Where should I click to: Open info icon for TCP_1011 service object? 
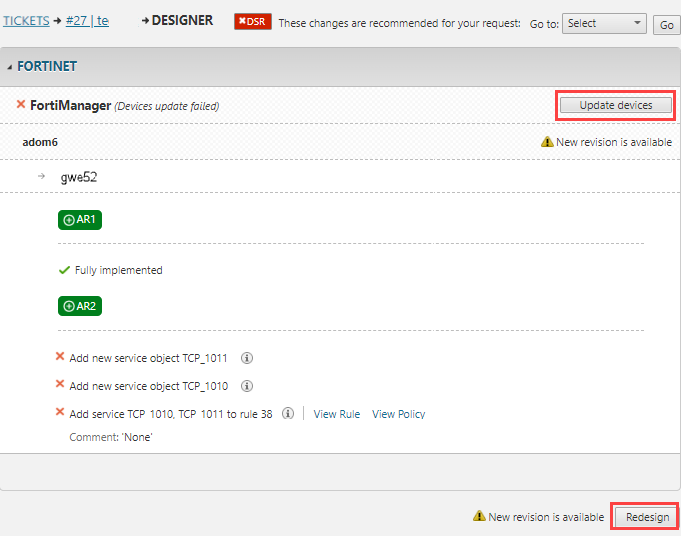(x=247, y=358)
